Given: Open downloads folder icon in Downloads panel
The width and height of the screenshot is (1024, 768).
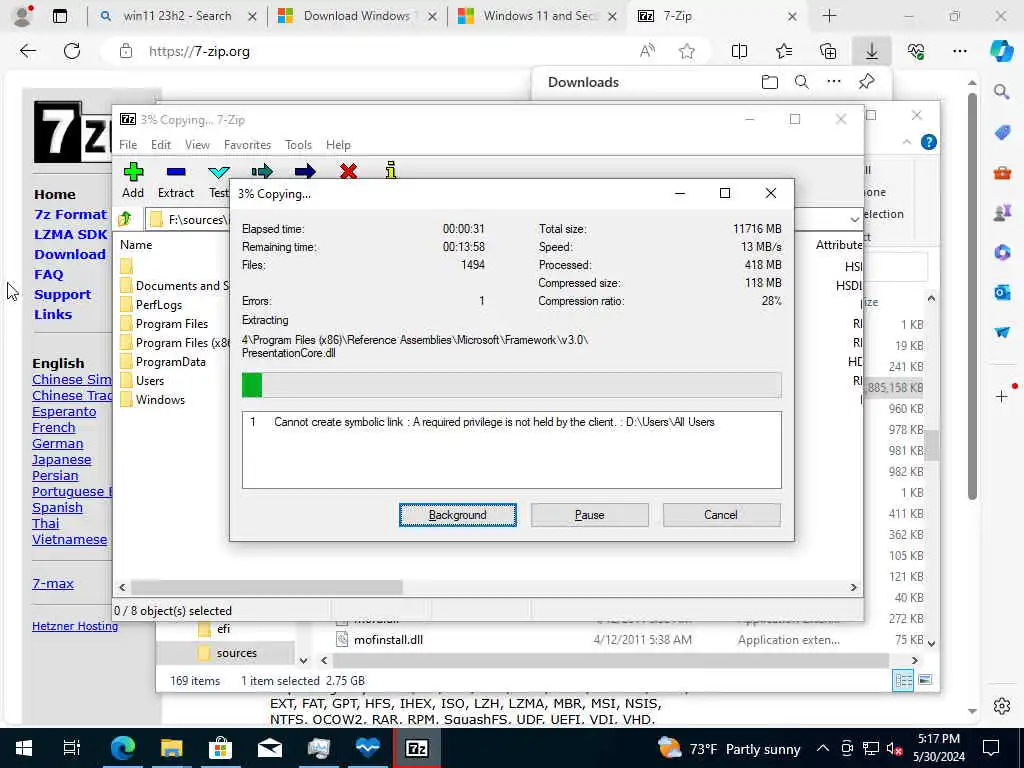Looking at the screenshot, I should (770, 82).
